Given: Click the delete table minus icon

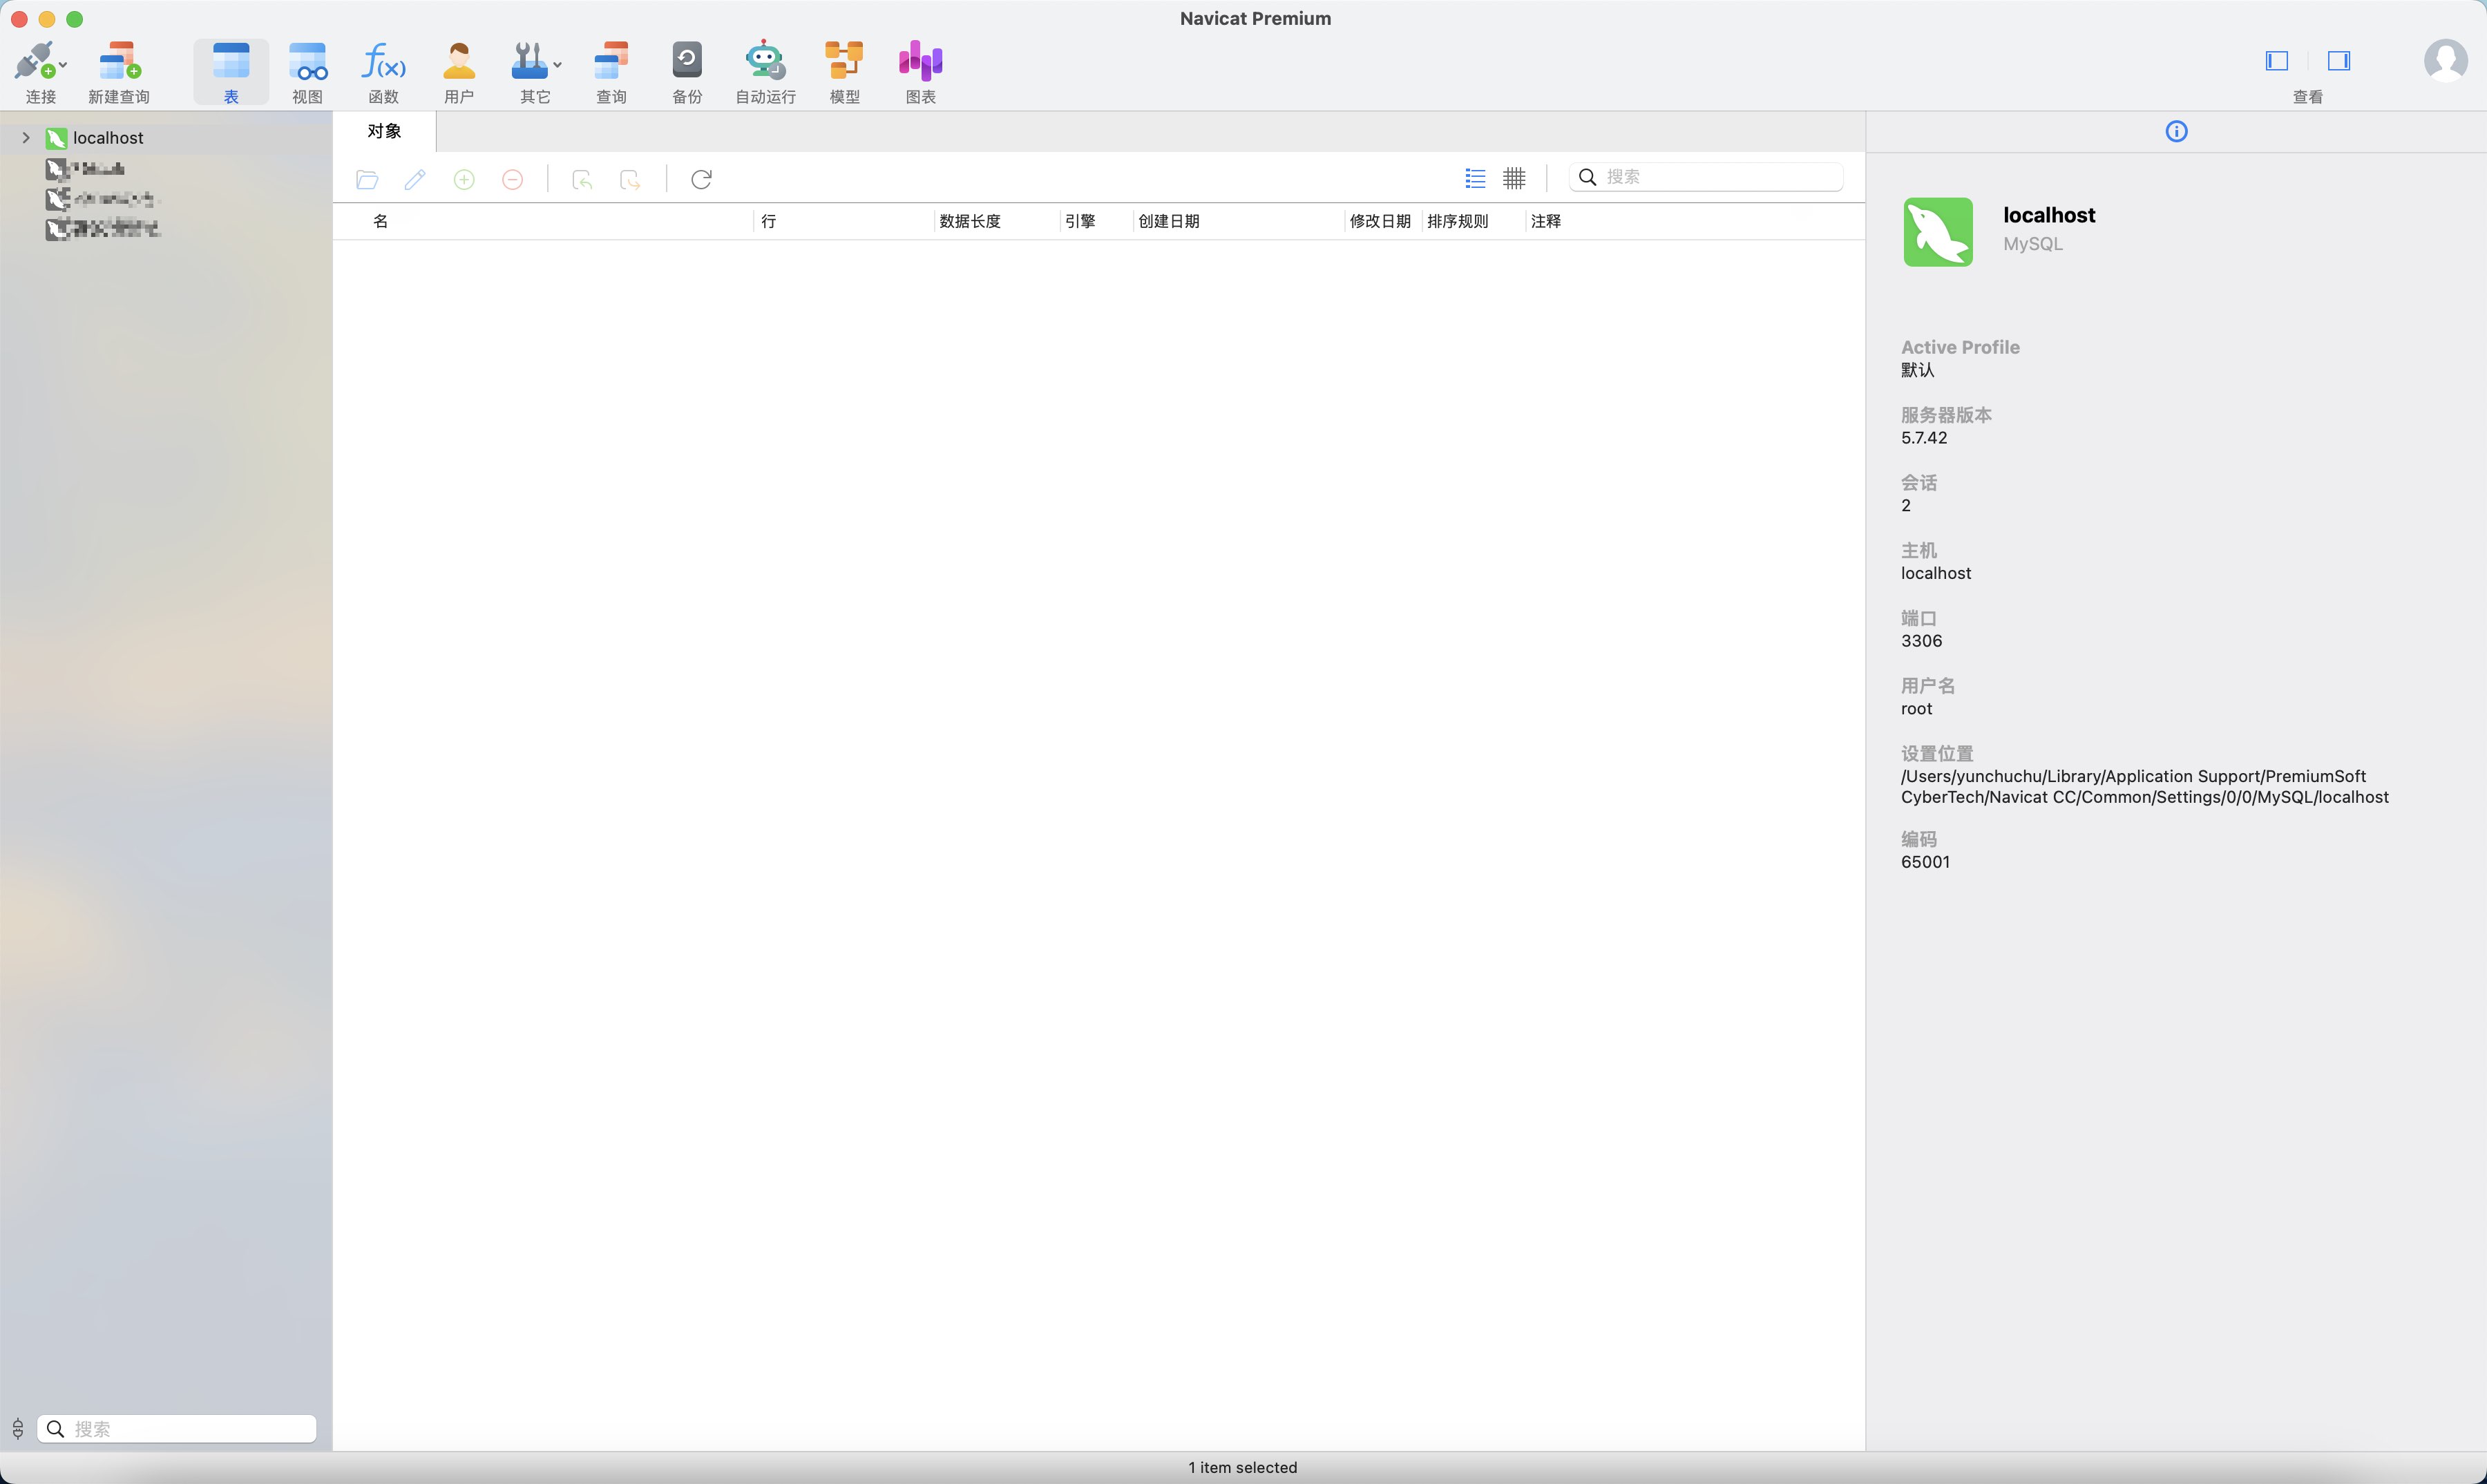Looking at the screenshot, I should pyautogui.click(x=513, y=180).
